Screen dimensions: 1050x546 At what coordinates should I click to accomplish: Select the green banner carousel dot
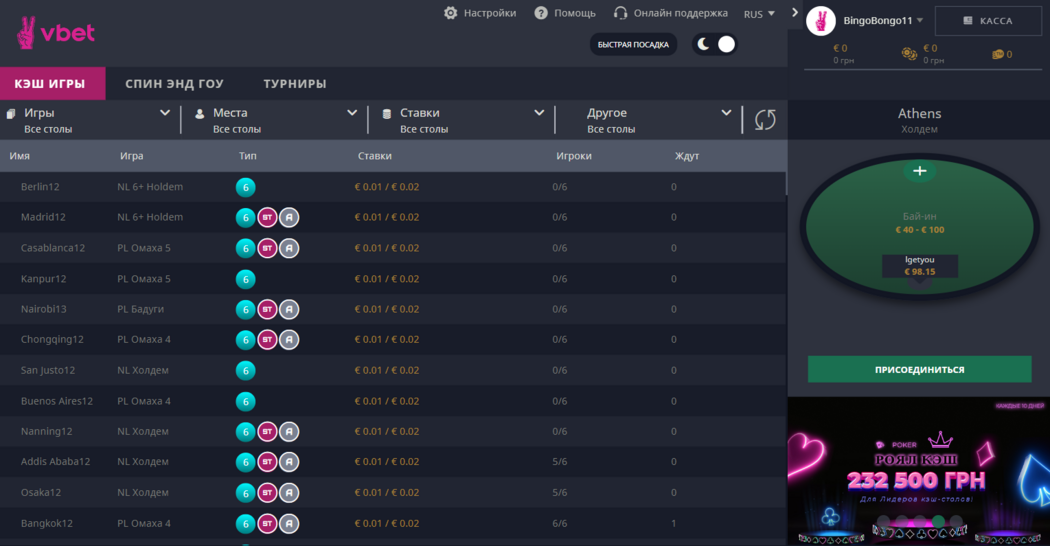point(937,522)
